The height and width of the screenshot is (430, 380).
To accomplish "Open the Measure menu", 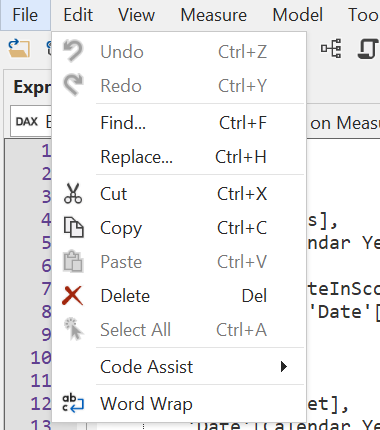I will point(213,15).
